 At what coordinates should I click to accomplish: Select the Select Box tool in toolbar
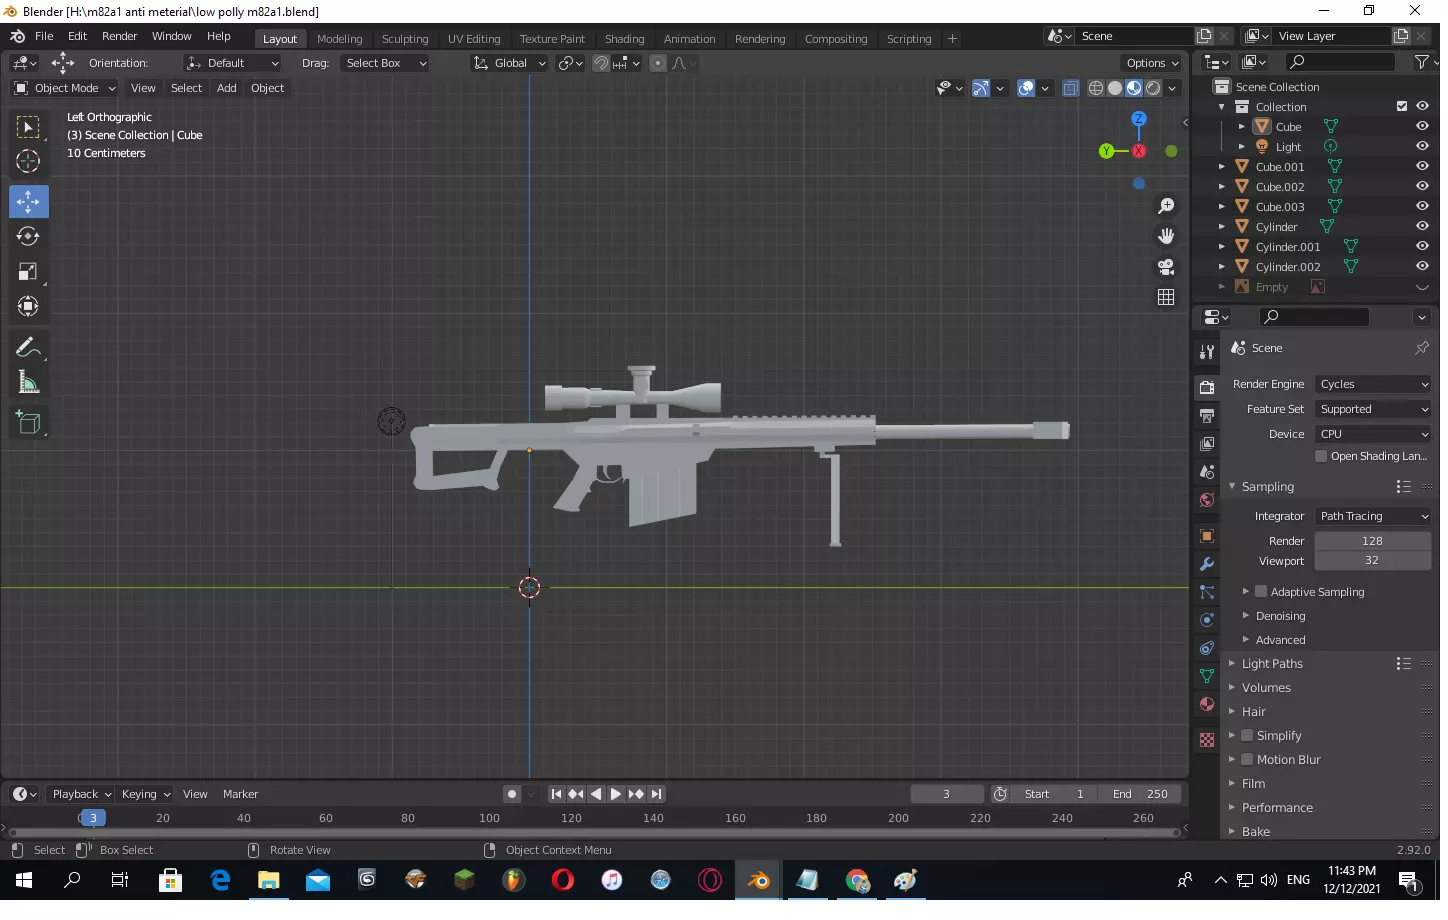28,128
